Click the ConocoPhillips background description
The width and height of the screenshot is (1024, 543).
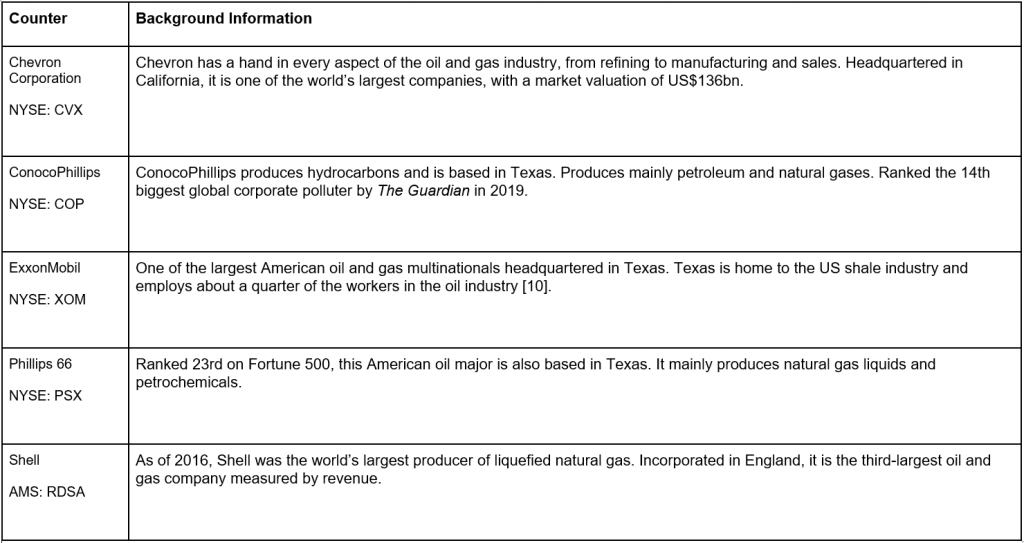click(x=563, y=182)
